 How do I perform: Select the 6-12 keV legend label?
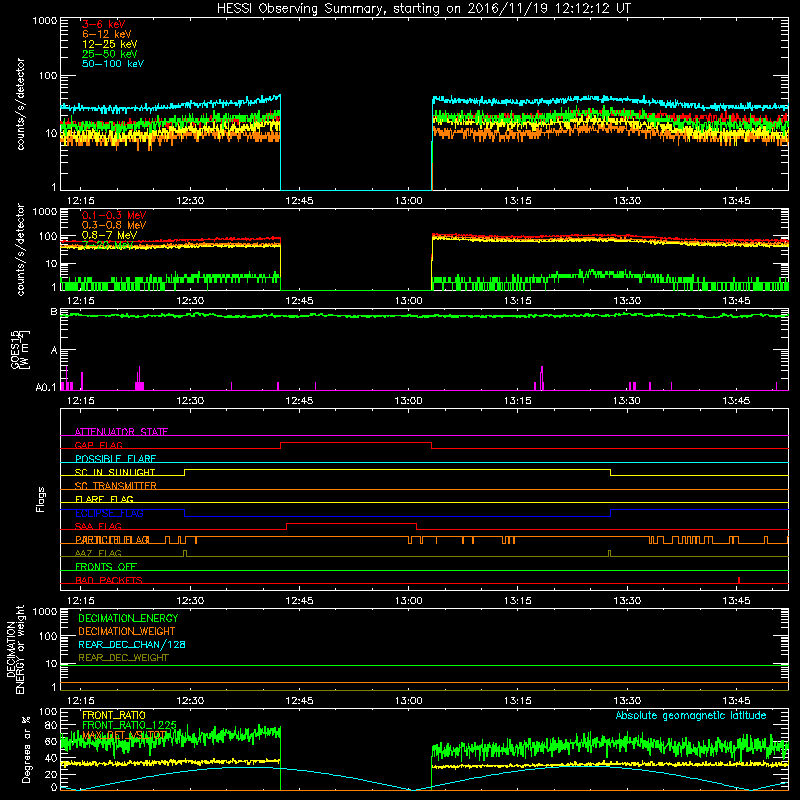(107, 34)
